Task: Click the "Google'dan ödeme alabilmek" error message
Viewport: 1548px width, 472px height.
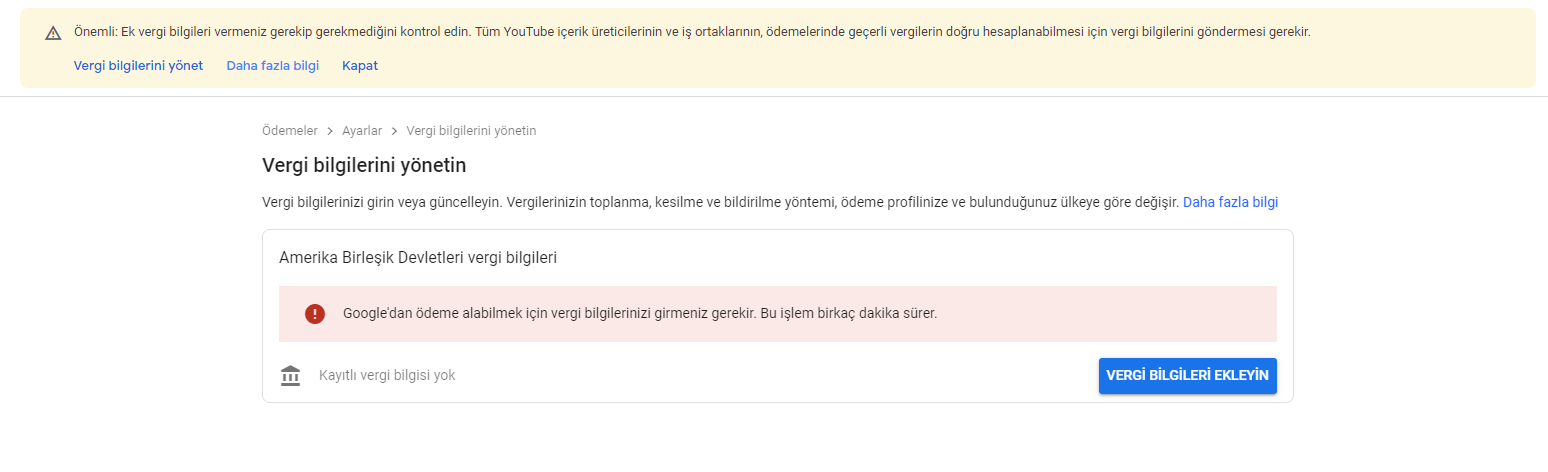Action: [x=640, y=313]
